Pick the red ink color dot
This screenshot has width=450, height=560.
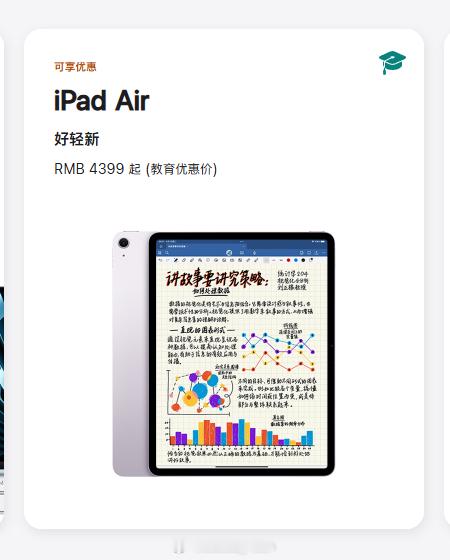289,260
